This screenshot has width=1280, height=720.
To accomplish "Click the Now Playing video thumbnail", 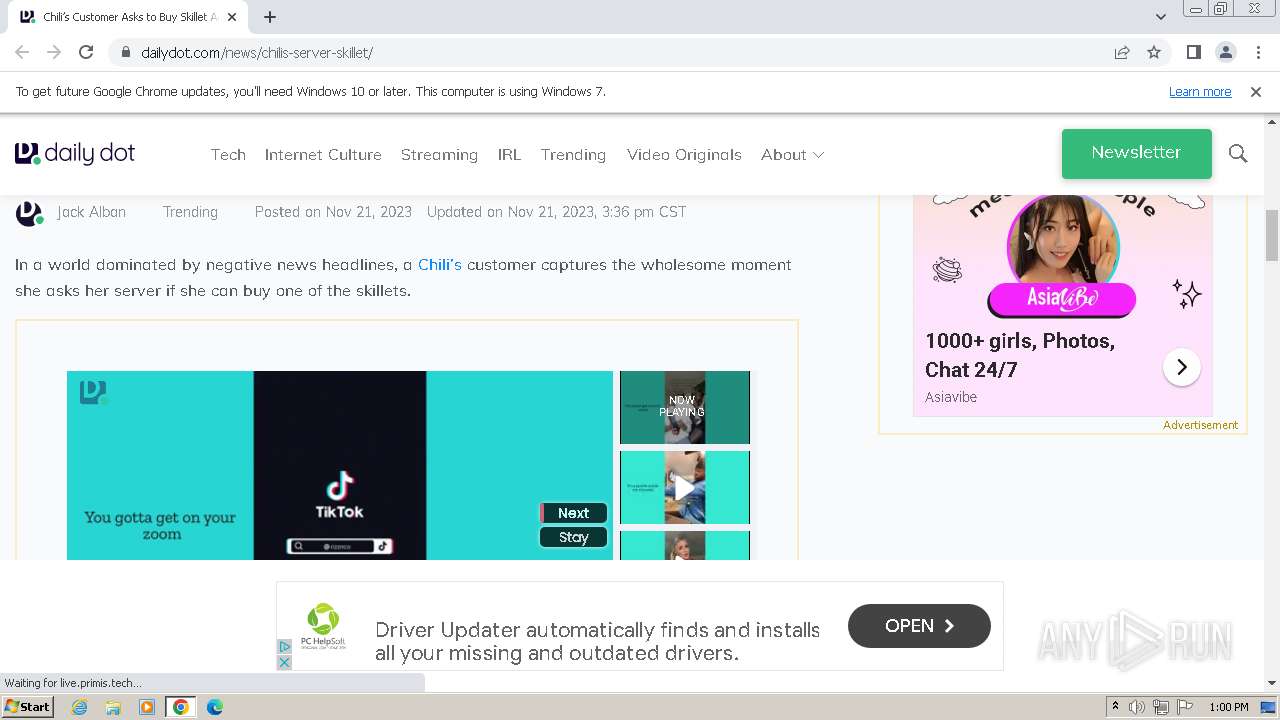I will click(x=685, y=407).
